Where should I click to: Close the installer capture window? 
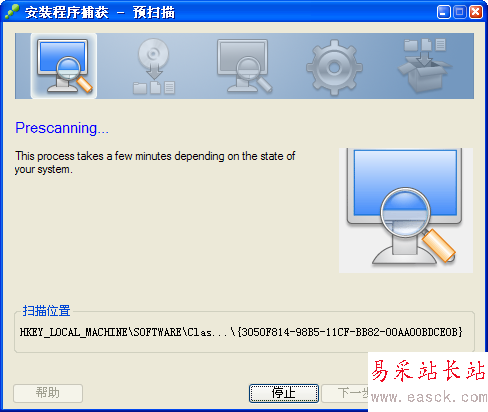tap(476, 12)
